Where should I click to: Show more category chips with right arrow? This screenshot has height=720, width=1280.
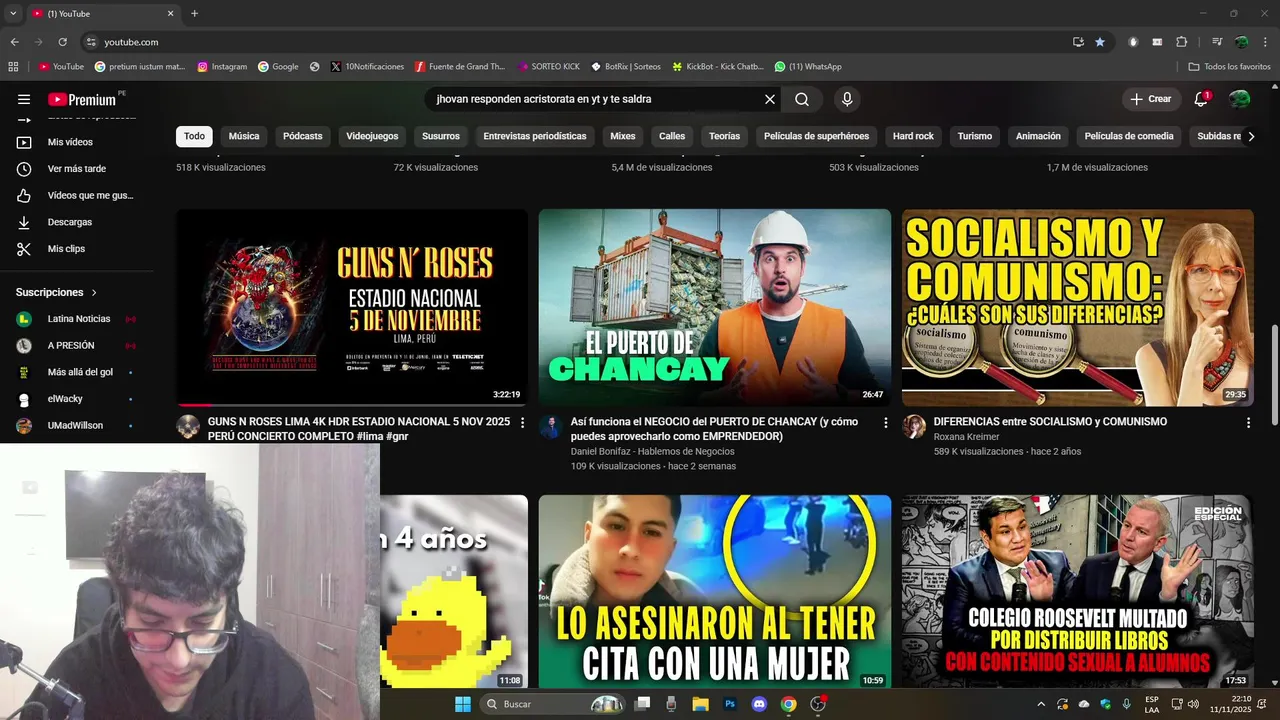click(1250, 136)
